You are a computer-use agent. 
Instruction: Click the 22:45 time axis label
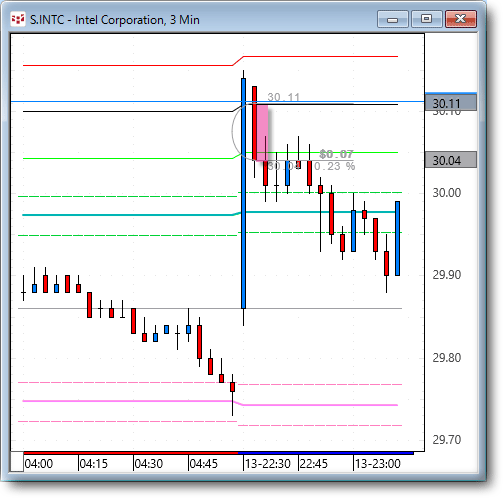314,464
